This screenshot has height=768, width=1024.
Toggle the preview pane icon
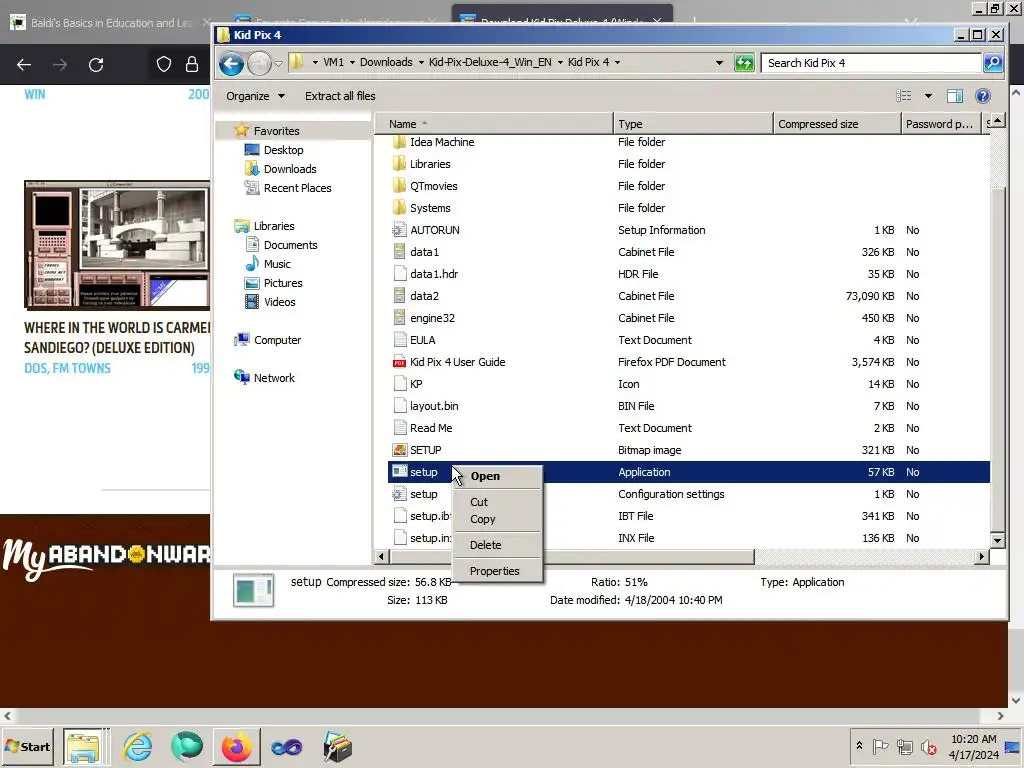(955, 96)
